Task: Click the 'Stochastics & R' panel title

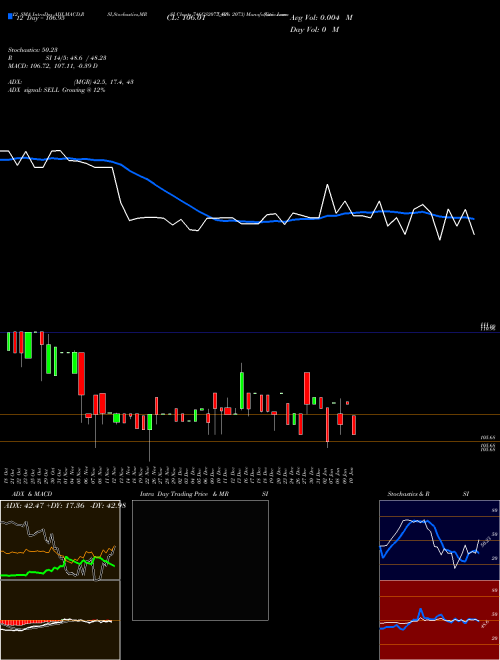Action: coord(408,494)
